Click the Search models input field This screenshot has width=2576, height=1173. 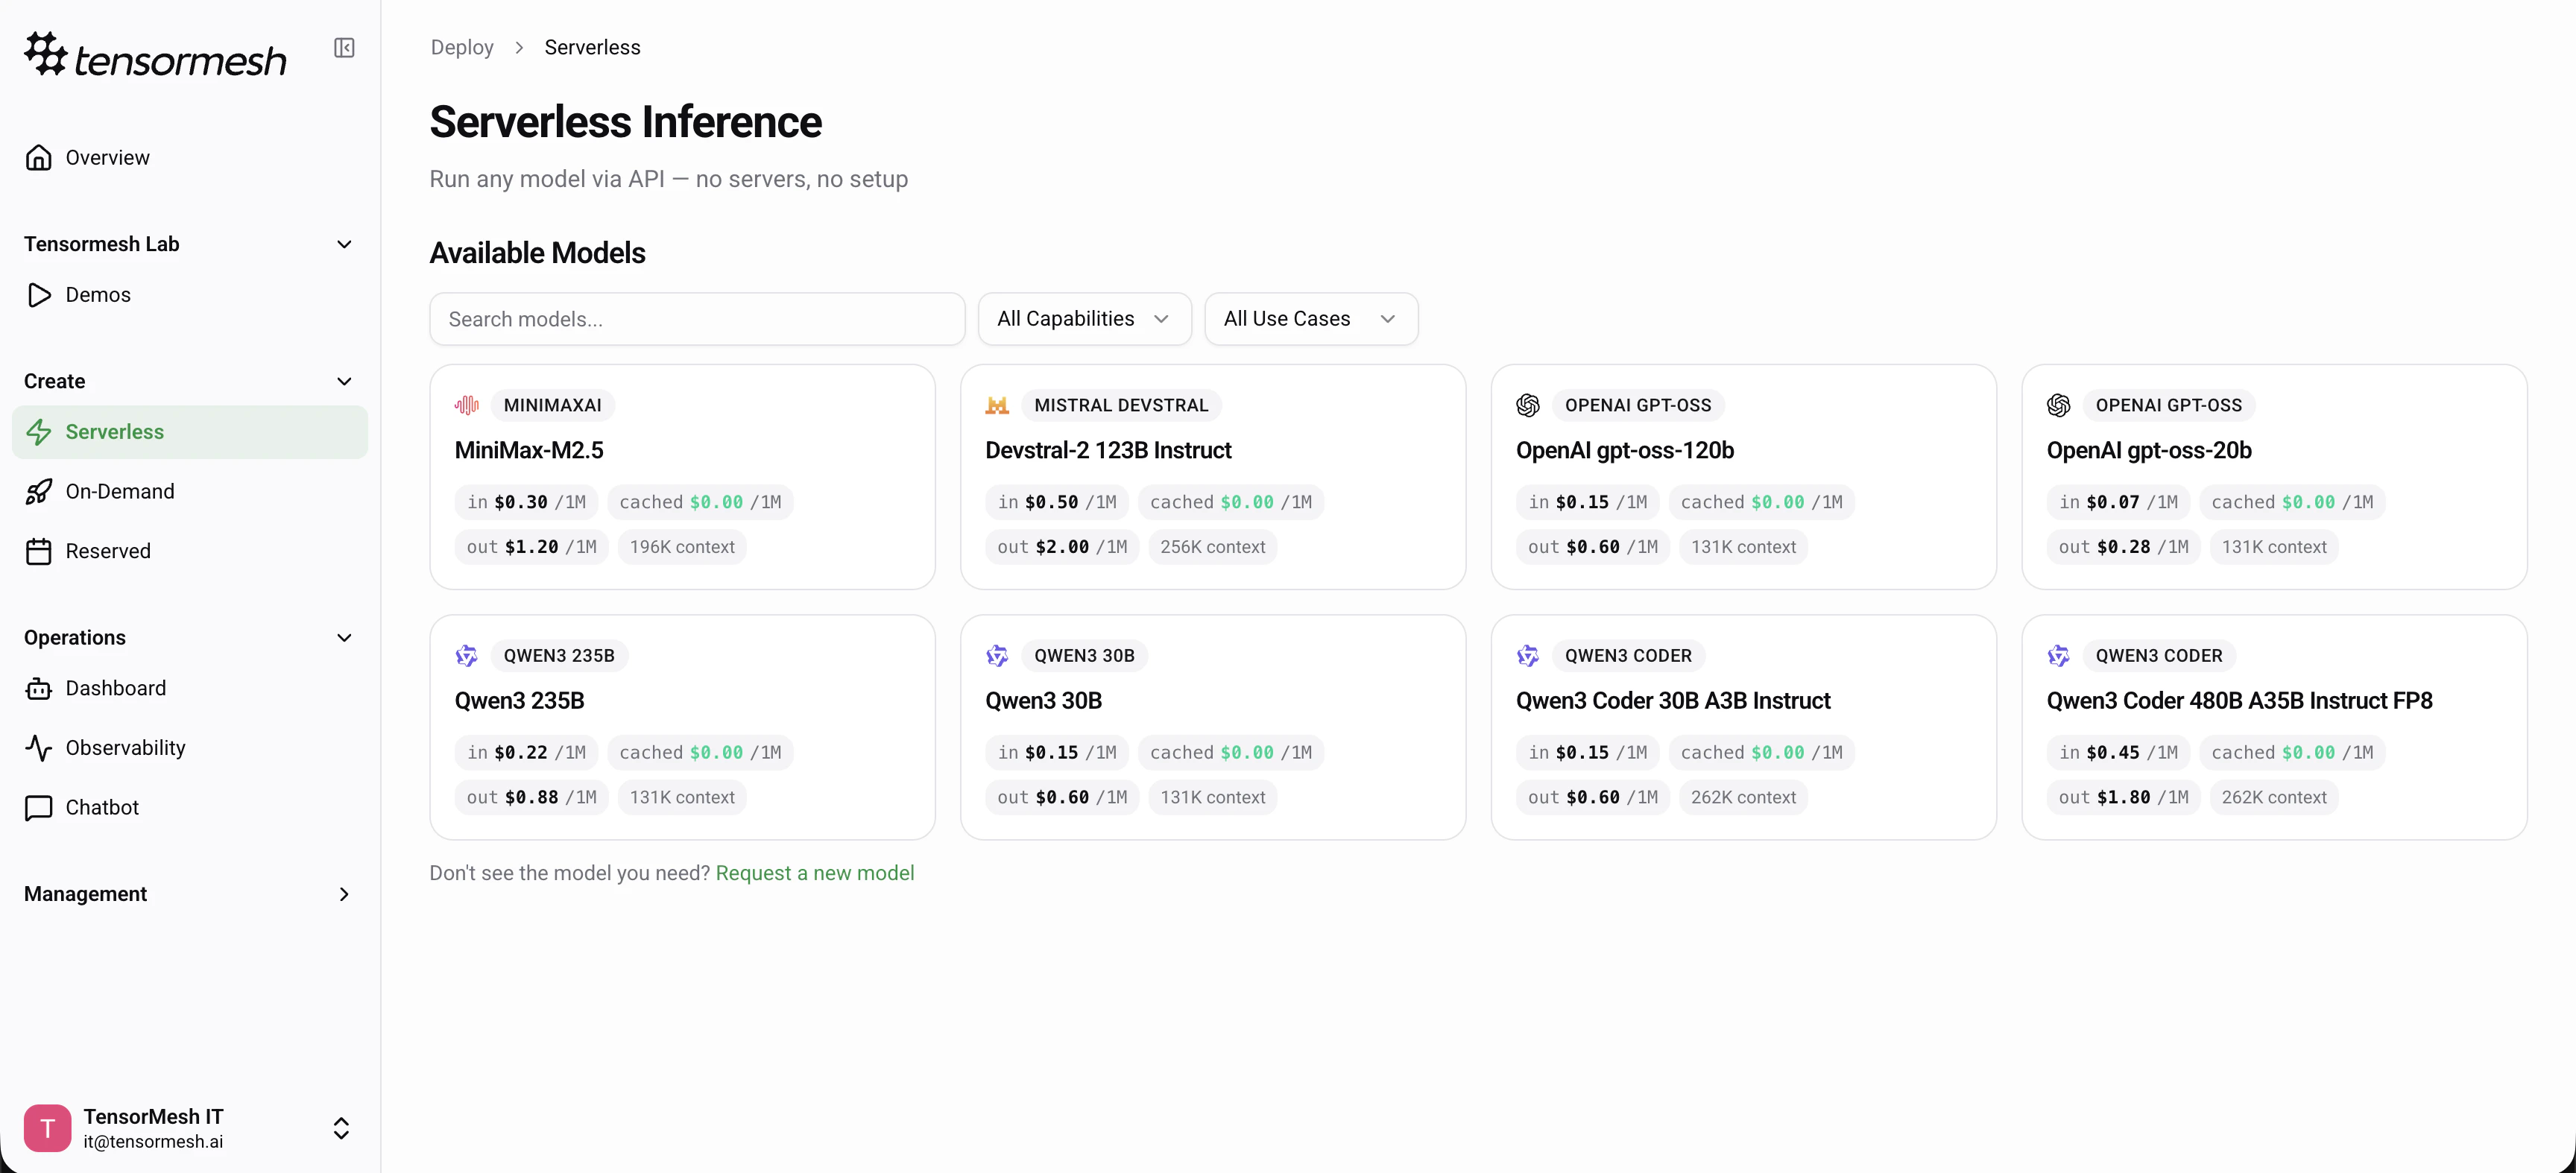696,318
